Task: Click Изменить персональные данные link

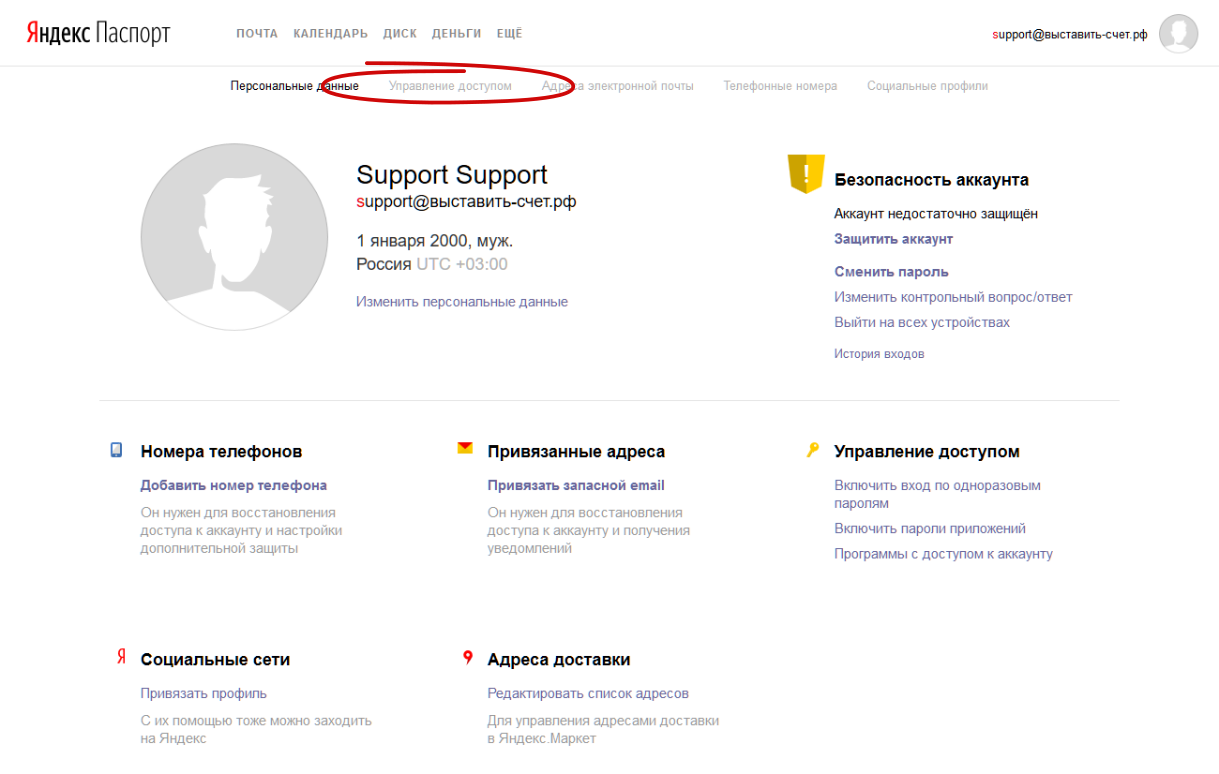Action: coord(462,302)
